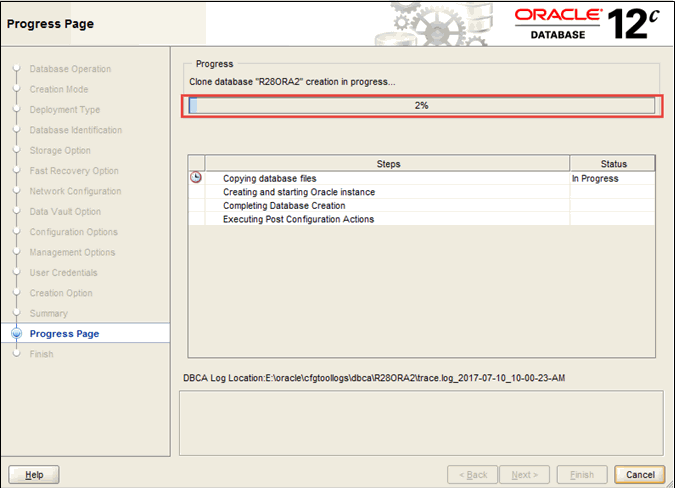Screen dimensions: 675x488
Task: Select the Creating and starting Oracle instance row
Action: [299, 192]
